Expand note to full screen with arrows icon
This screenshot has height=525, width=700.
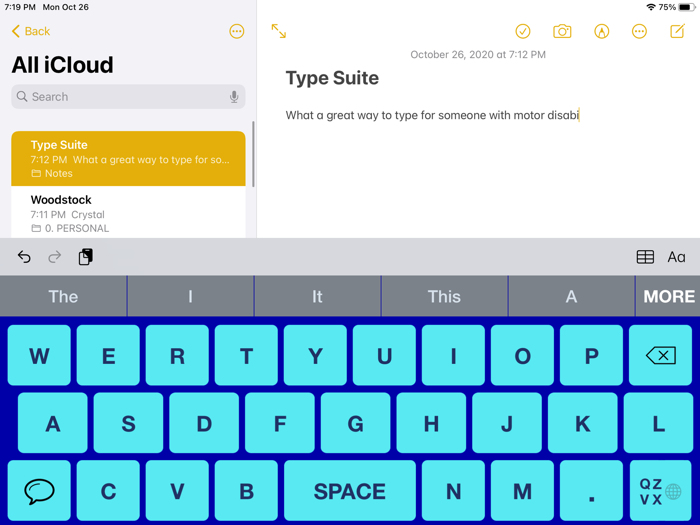coord(279,31)
